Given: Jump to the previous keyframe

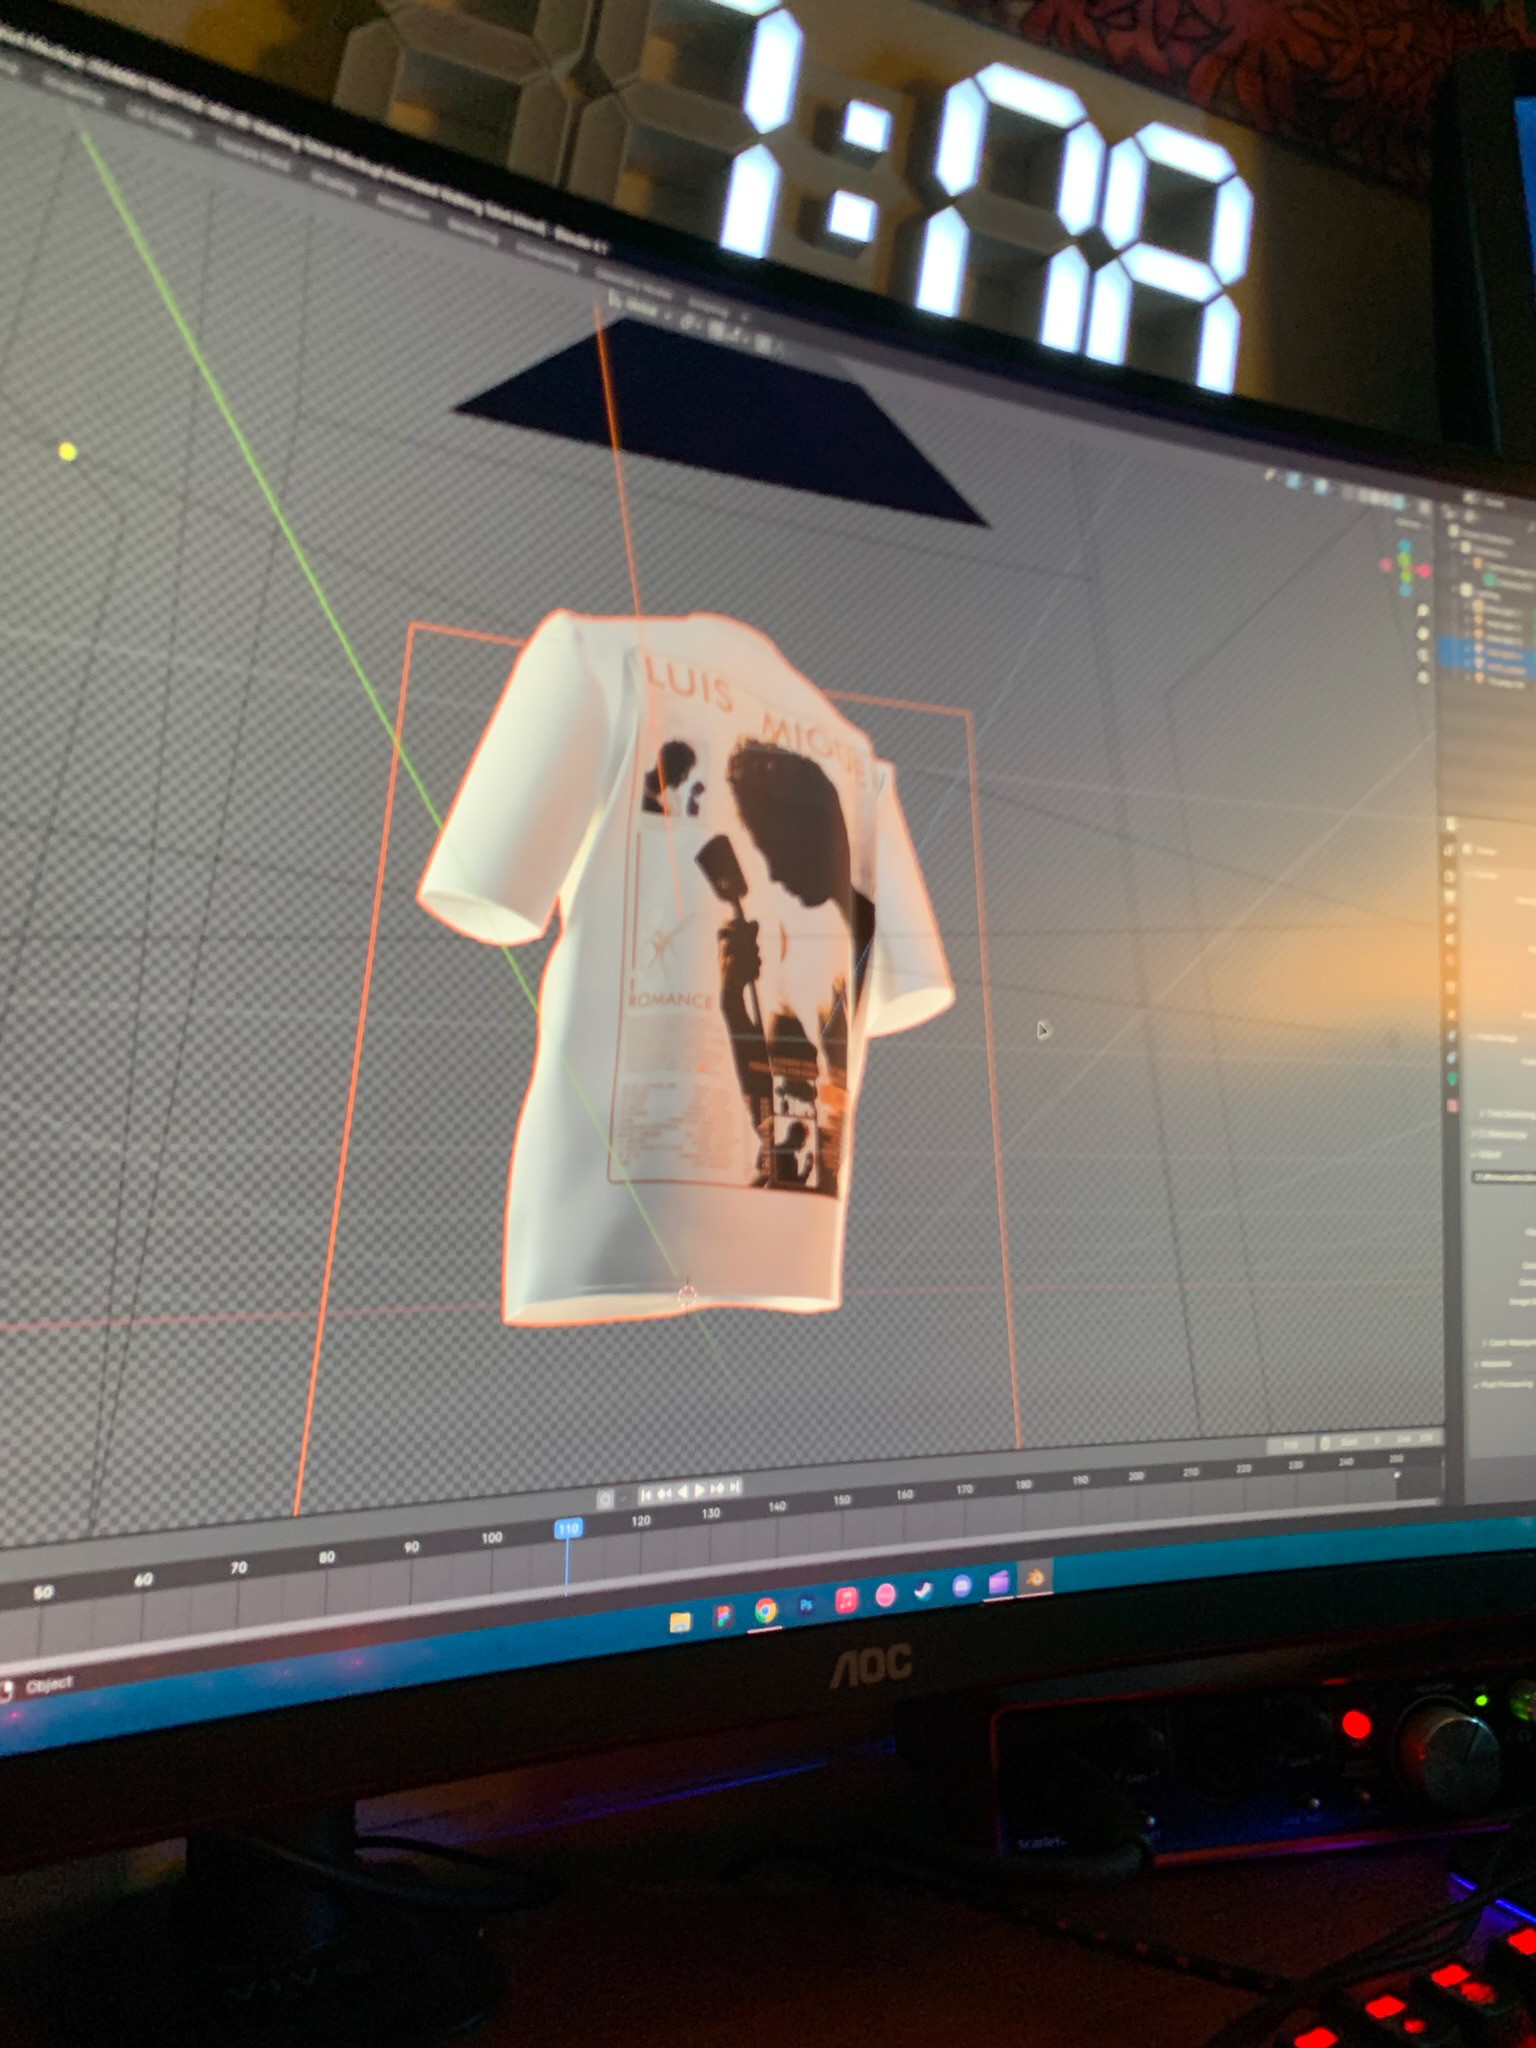Looking at the screenshot, I should coord(664,1494).
